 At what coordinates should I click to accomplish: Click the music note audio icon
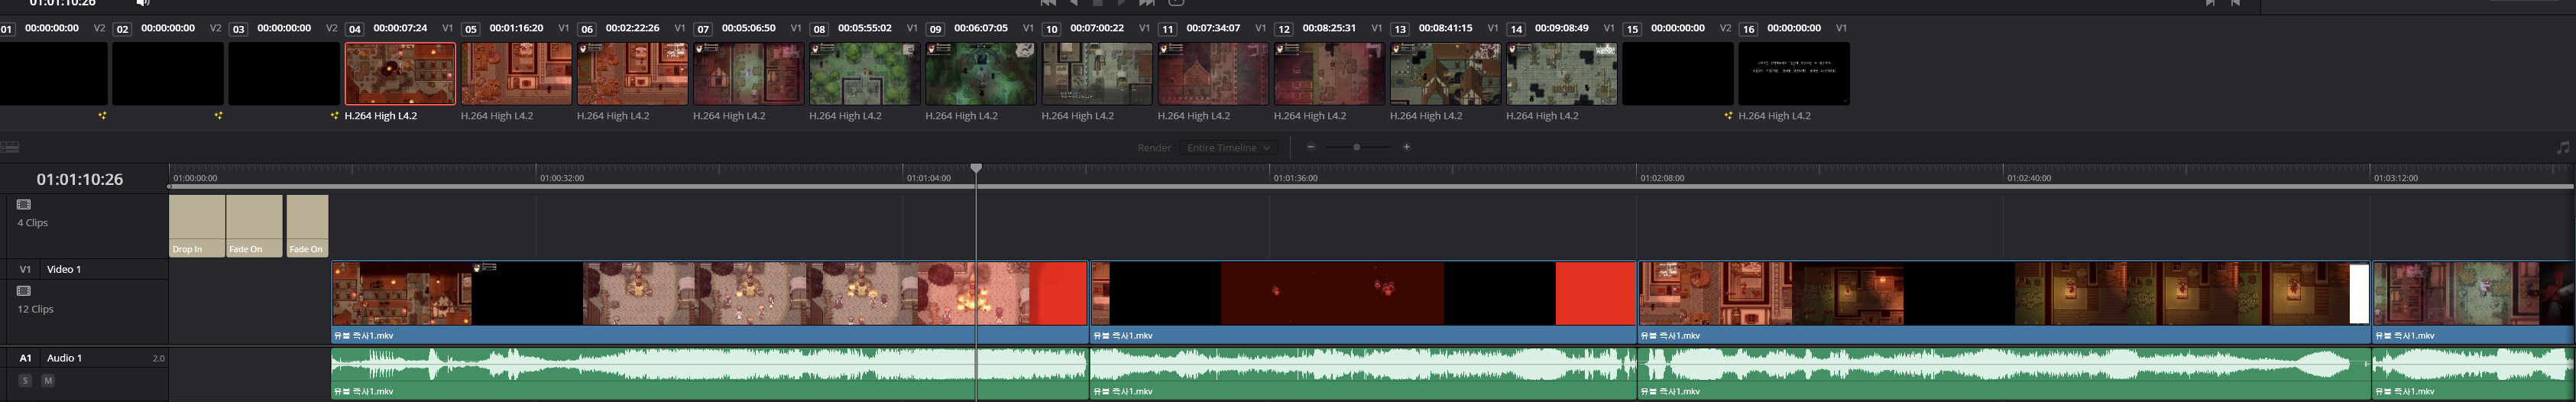point(2562,148)
